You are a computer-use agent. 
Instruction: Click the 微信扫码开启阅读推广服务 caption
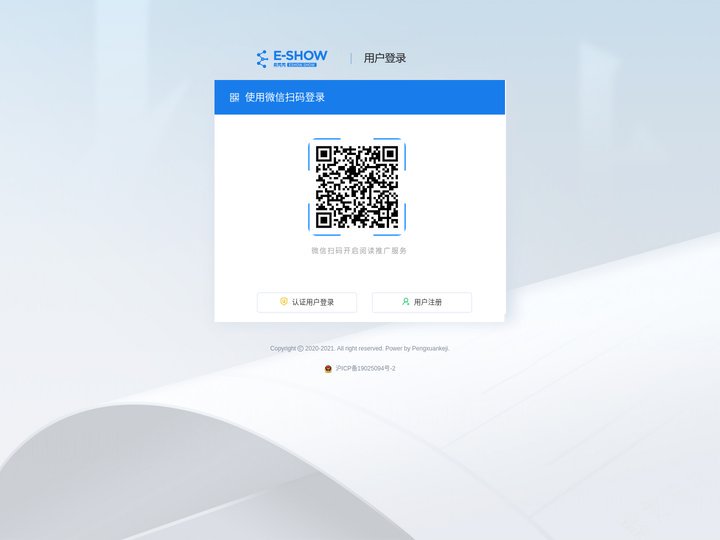pos(359,251)
